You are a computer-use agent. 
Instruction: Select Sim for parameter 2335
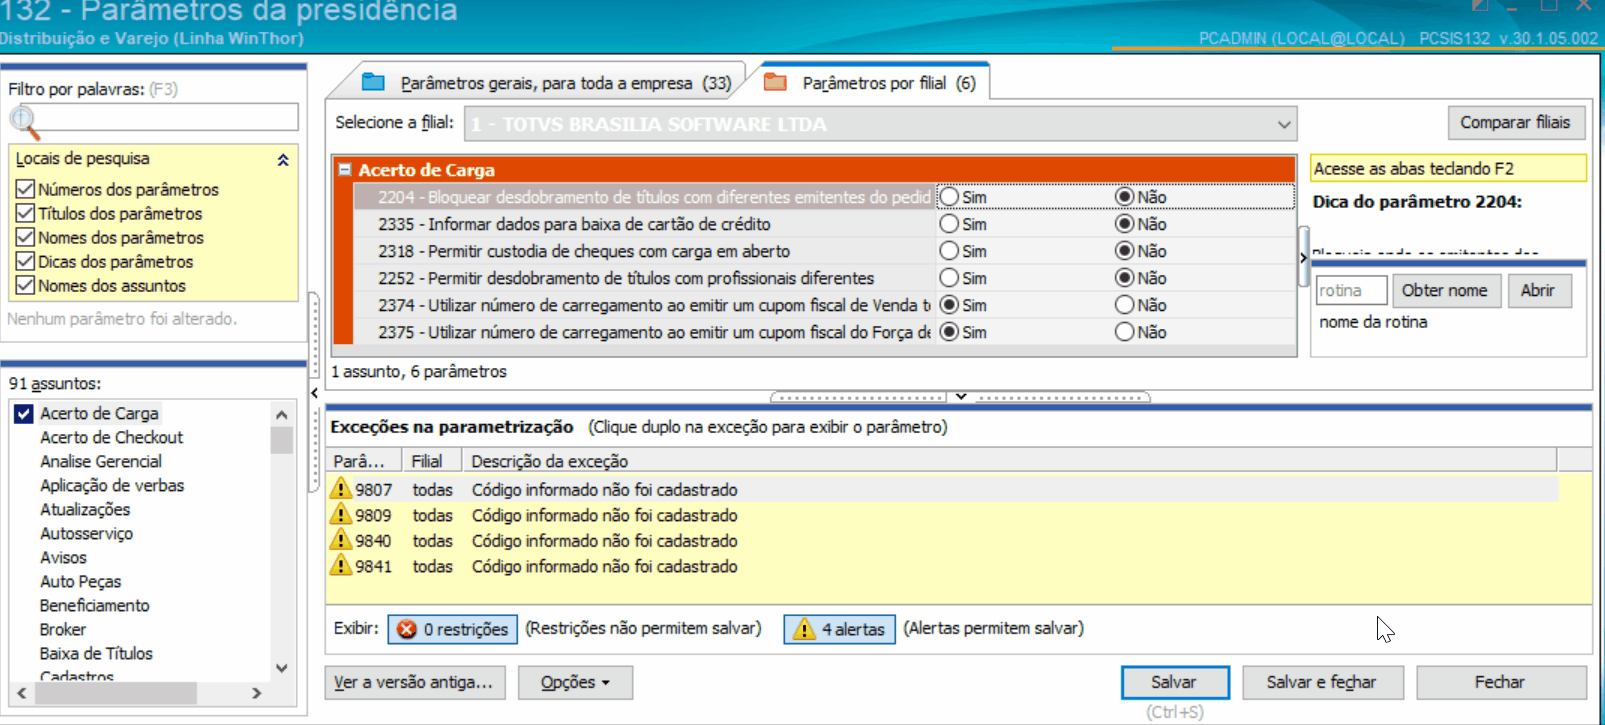[x=950, y=224]
